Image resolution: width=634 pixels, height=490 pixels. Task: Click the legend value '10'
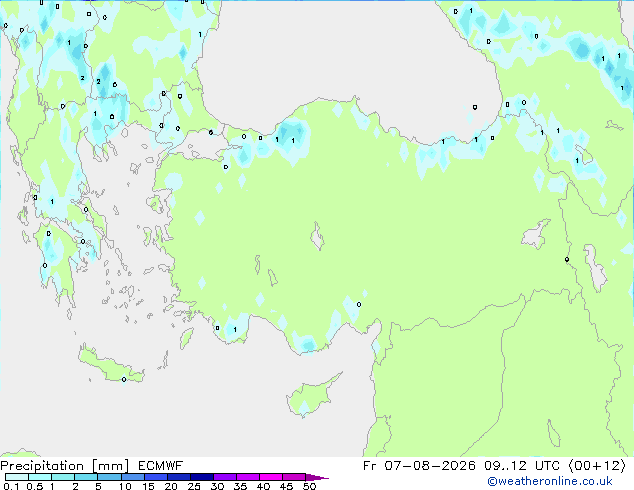pos(125,486)
